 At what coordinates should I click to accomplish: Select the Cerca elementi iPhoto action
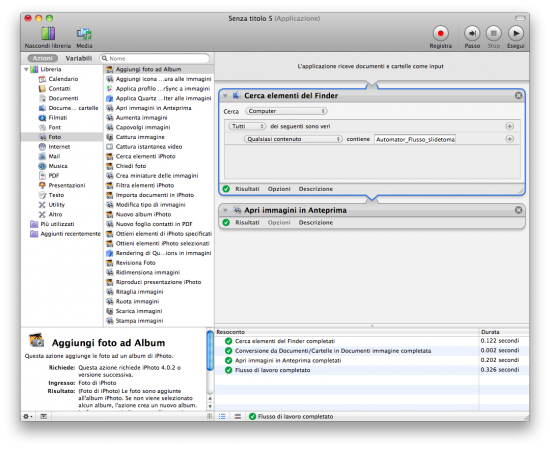146,156
